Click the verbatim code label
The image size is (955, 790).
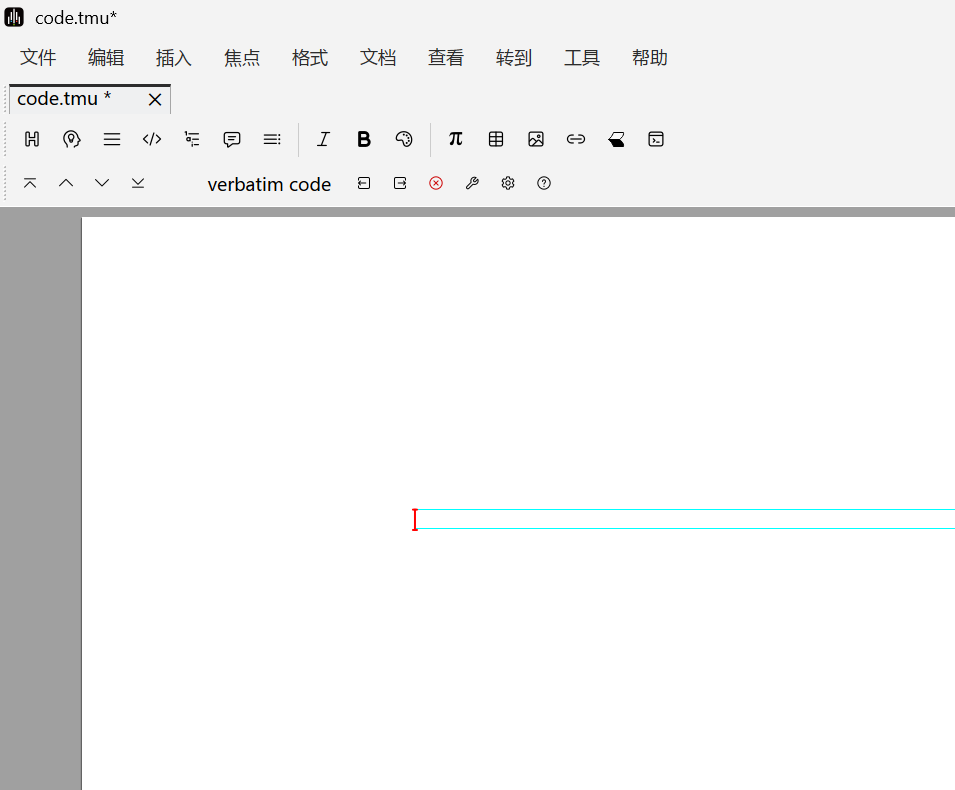click(269, 184)
